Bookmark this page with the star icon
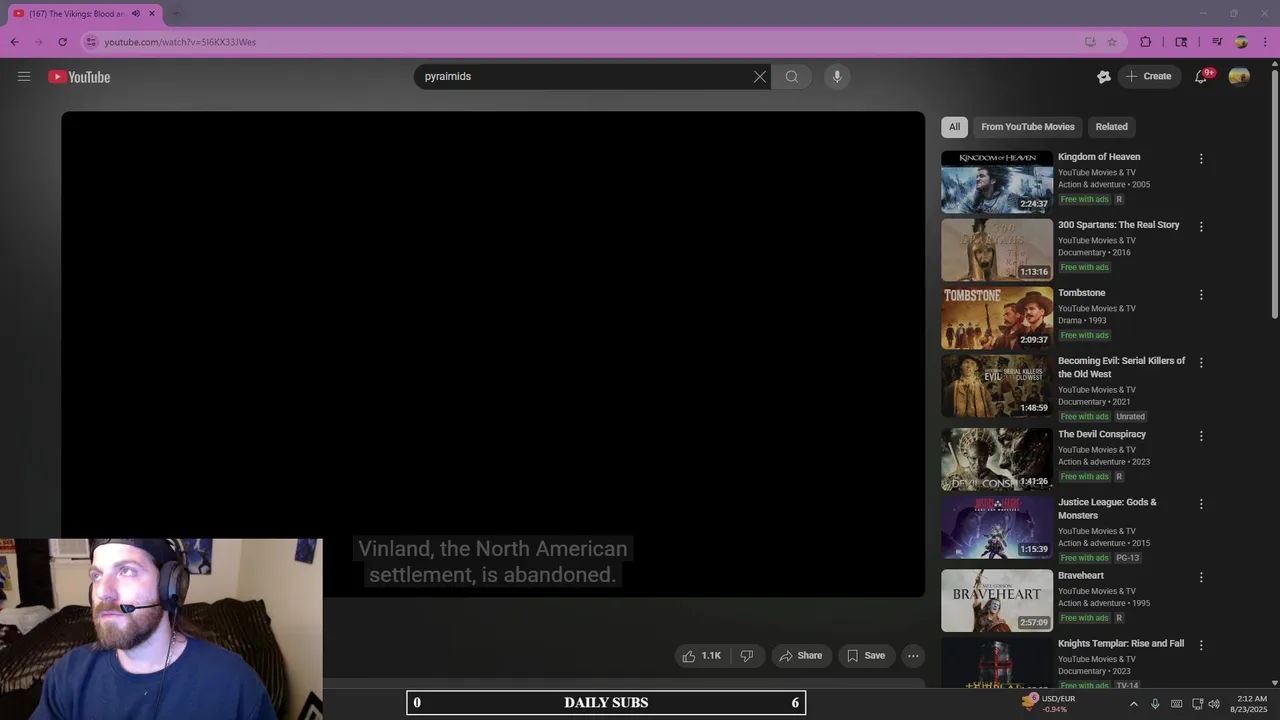The height and width of the screenshot is (720, 1280). click(1112, 42)
